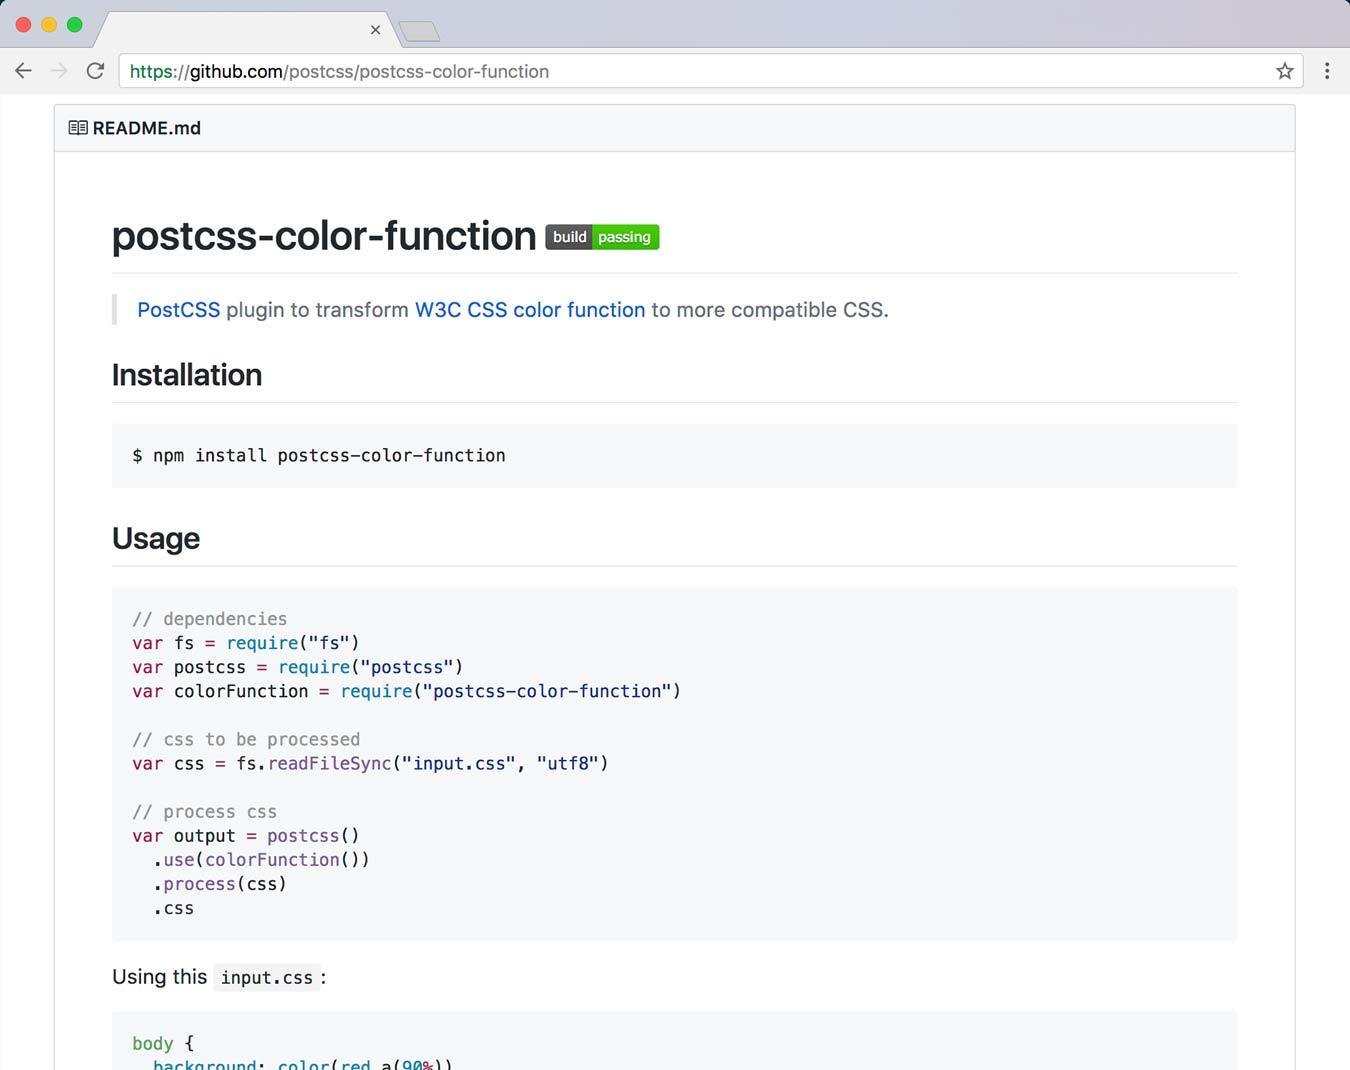Close the current browser tab

(x=375, y=30)
